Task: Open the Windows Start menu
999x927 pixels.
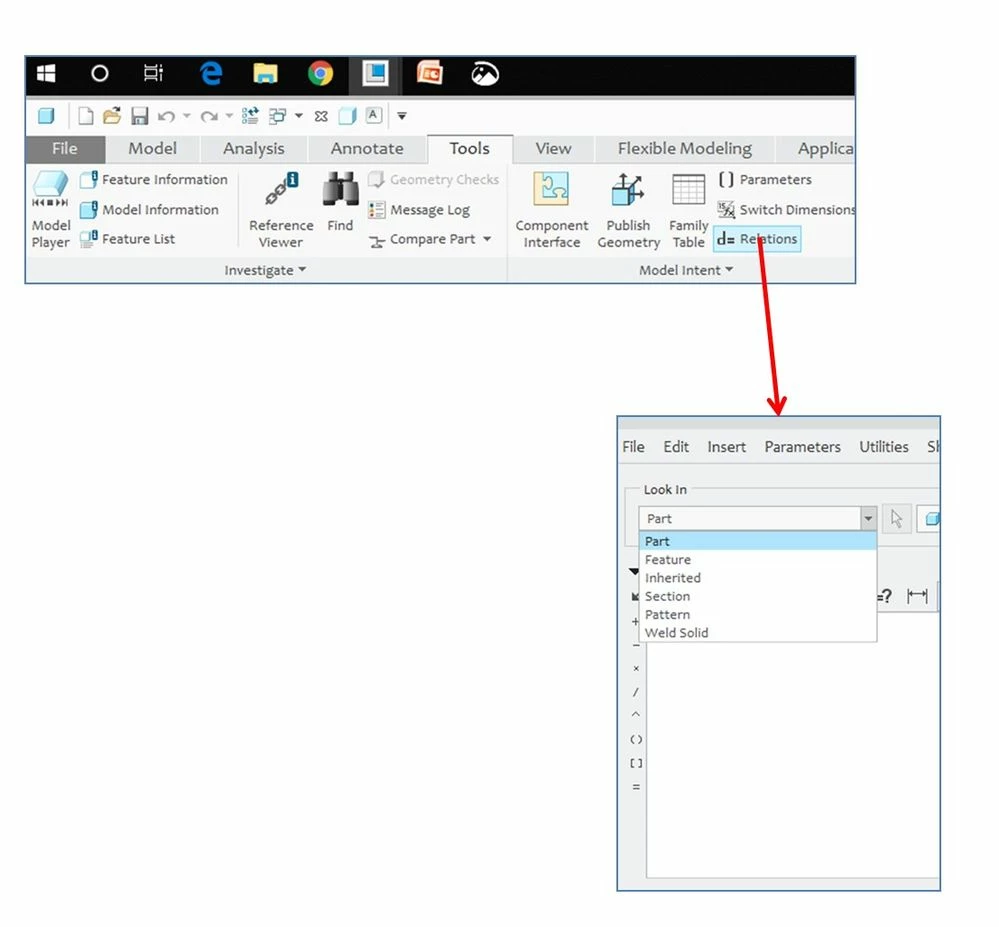Action: point(46,74)
